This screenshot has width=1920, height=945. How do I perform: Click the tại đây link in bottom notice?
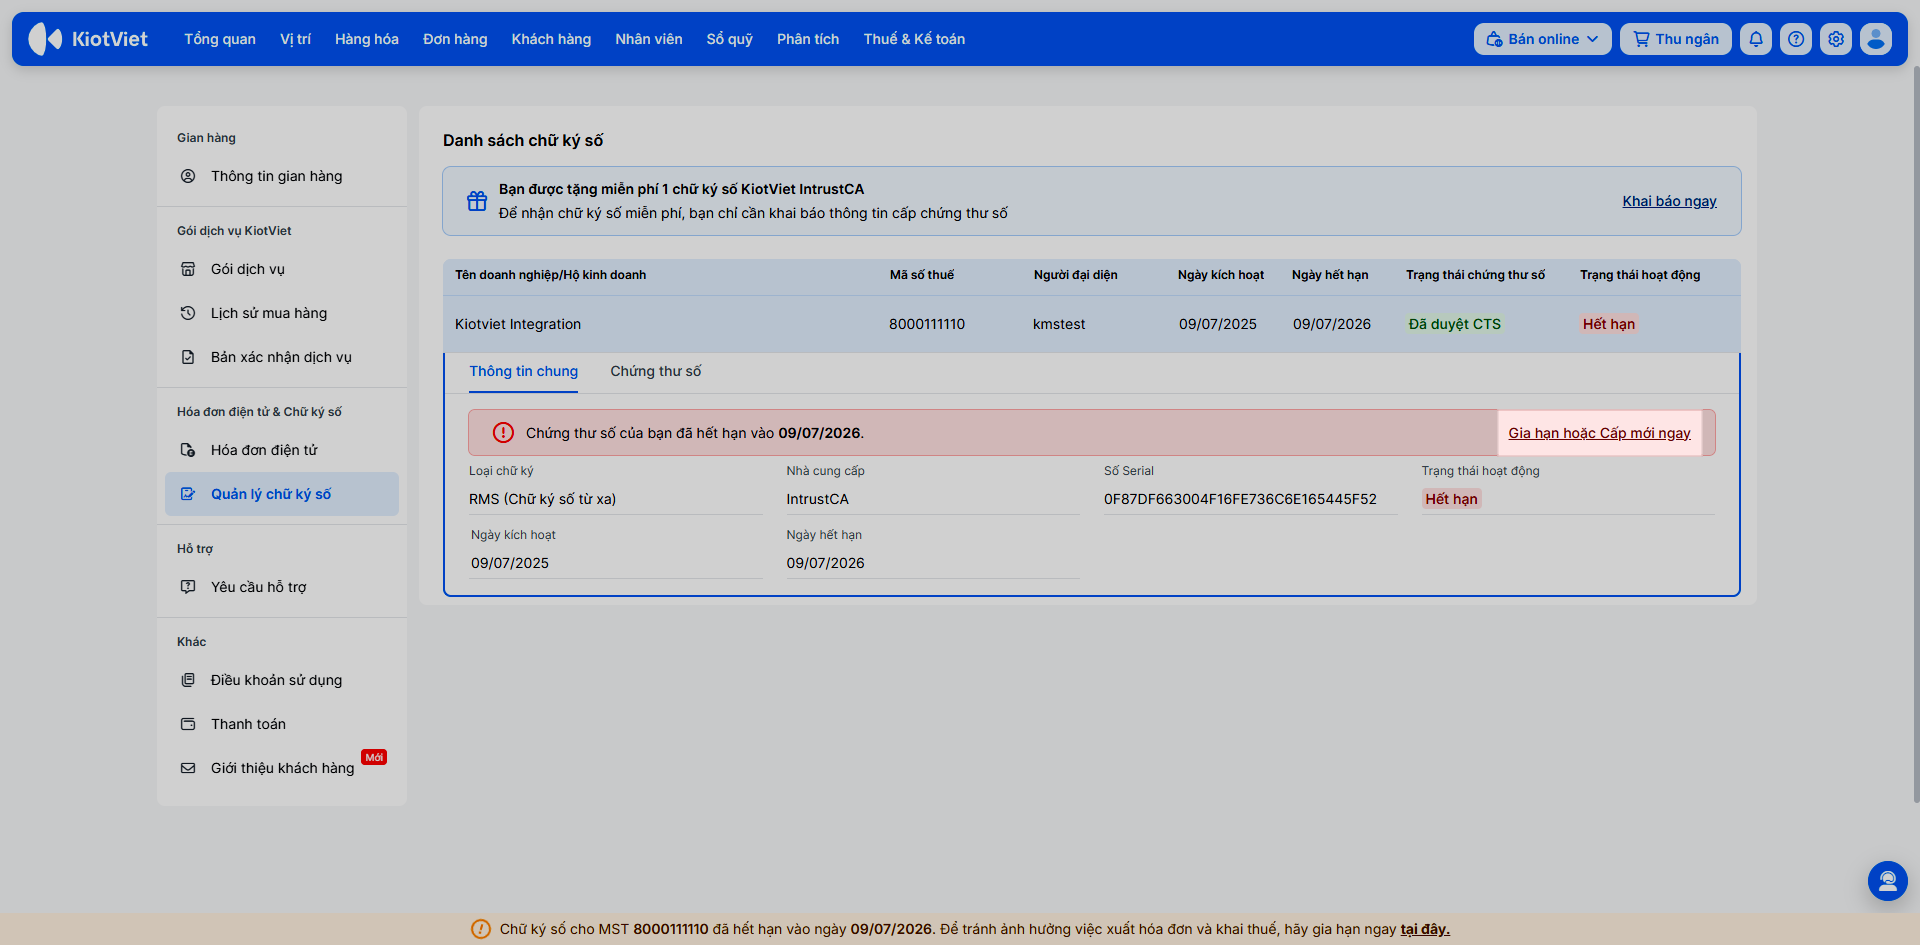click(1425, 929)
